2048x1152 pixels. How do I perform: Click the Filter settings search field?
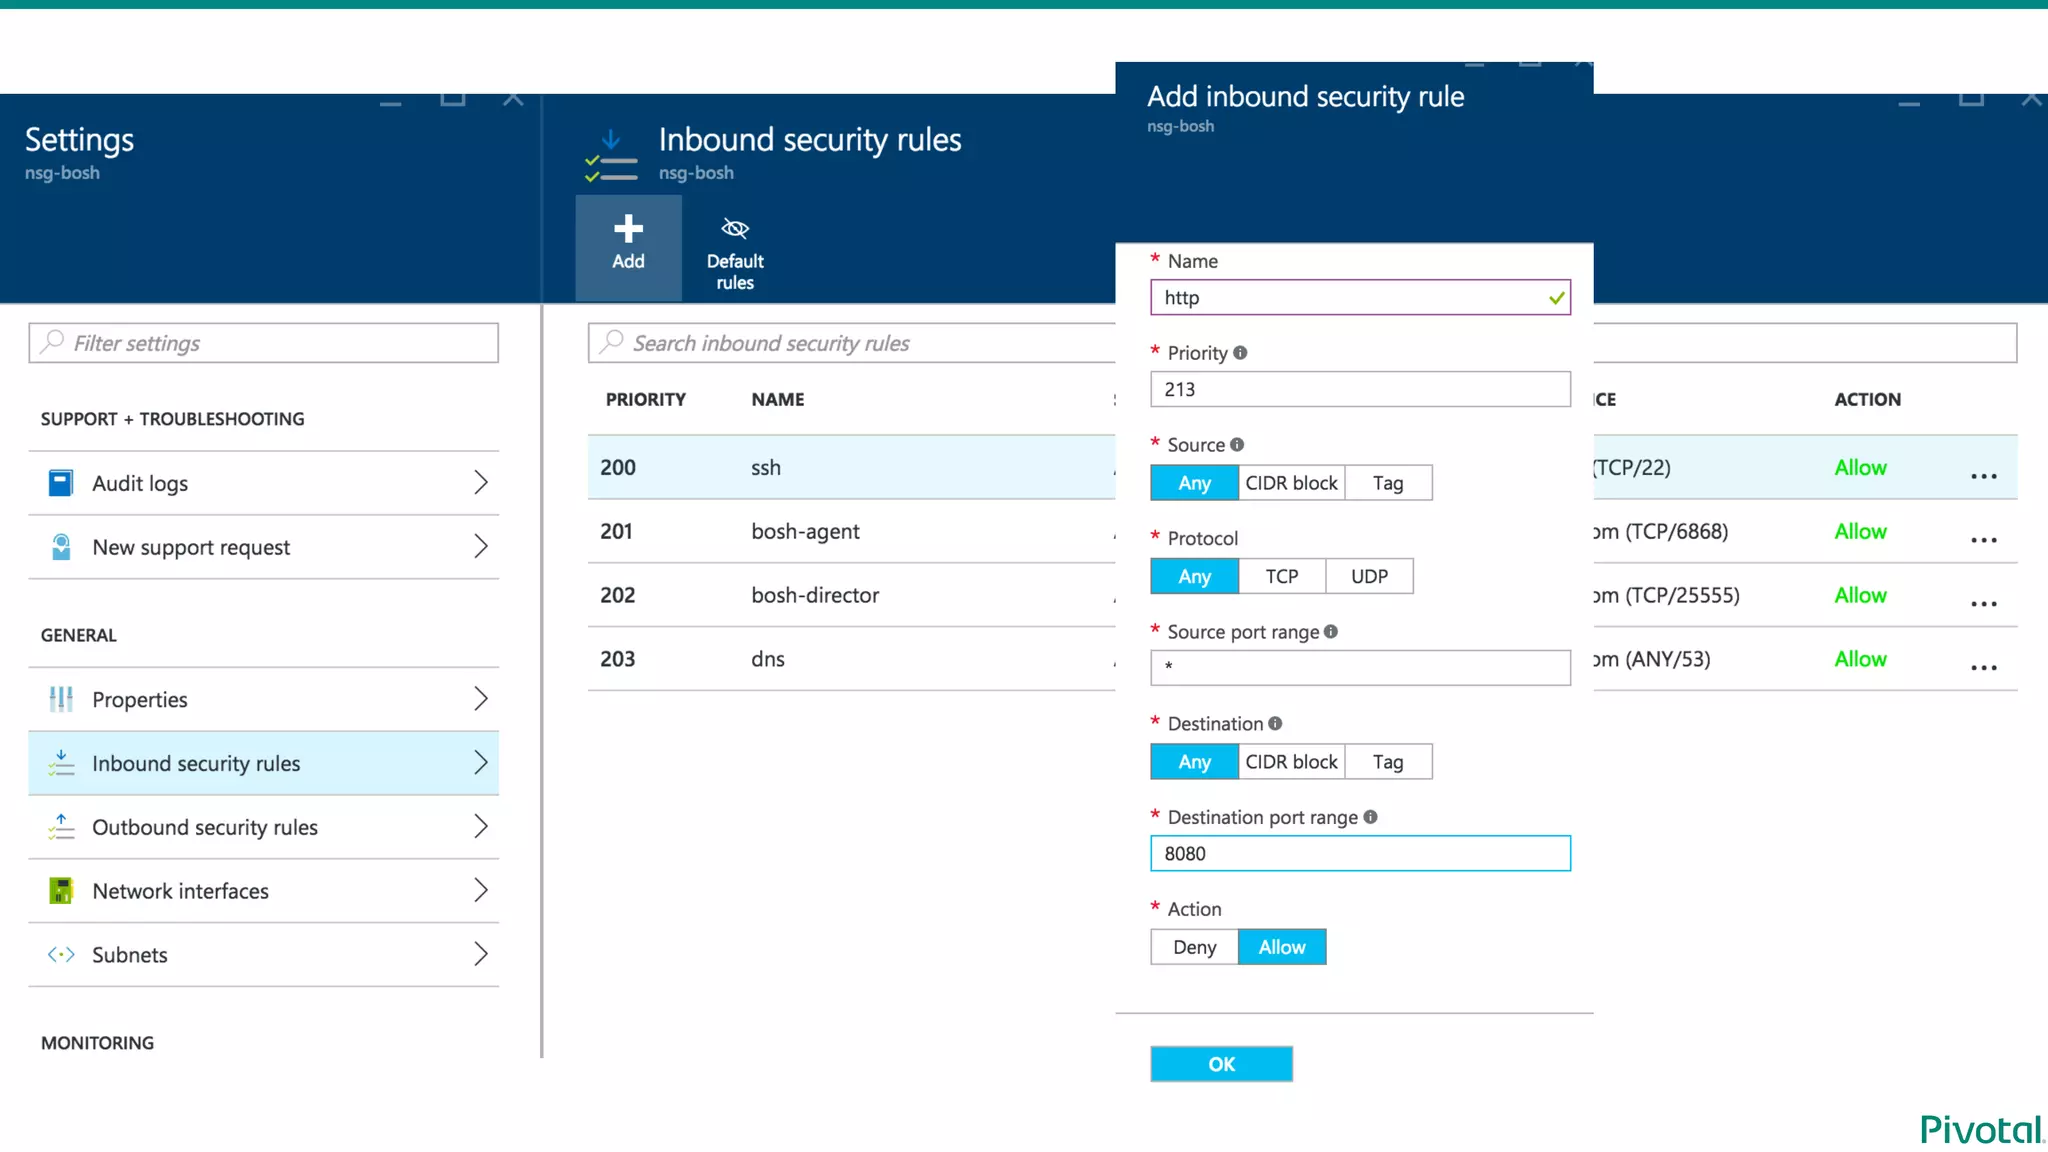(x=264, y=343)
